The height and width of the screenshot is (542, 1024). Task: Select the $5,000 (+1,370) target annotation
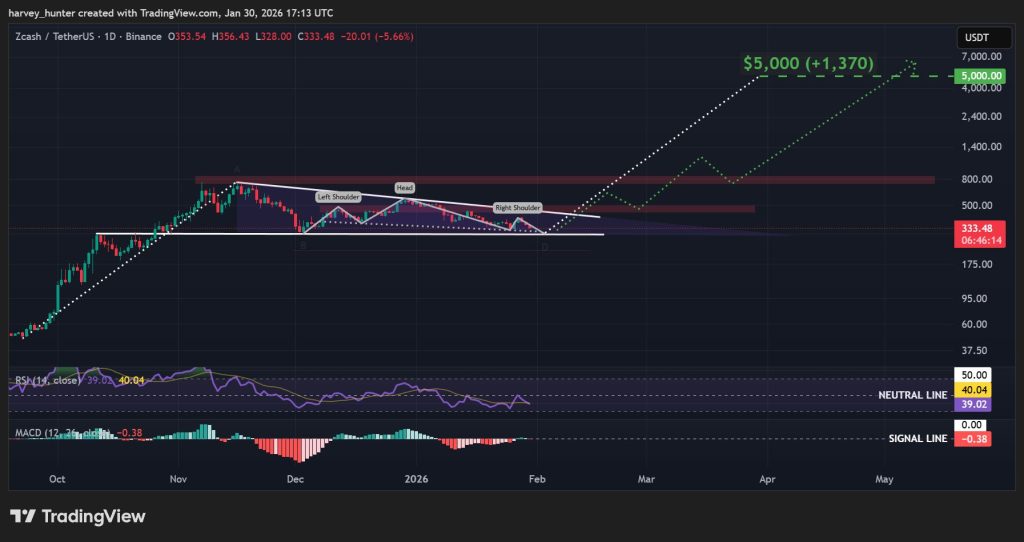click(x=808, y=63)
